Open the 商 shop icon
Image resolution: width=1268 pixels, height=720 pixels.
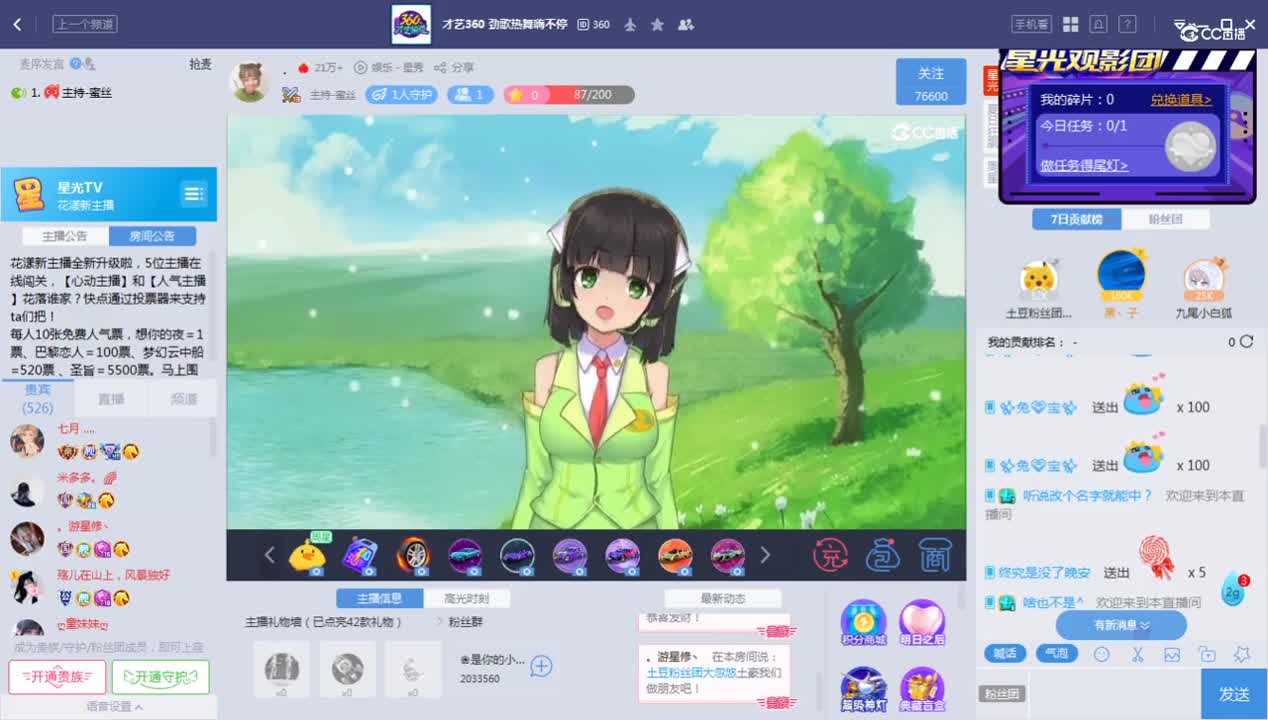point(934,555)
